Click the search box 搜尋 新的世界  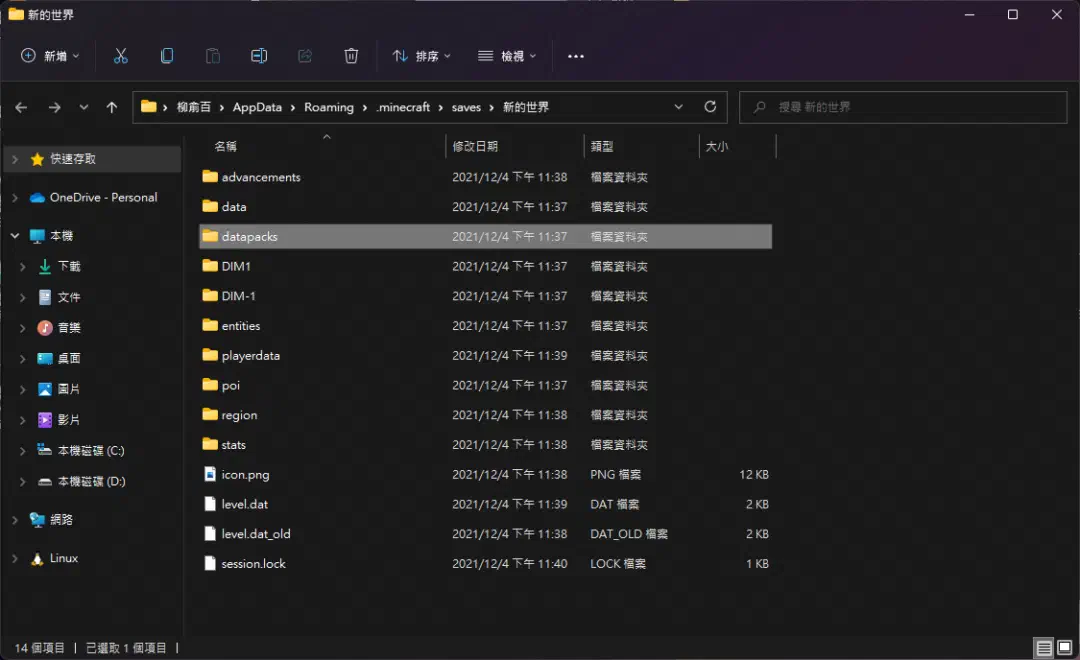pos(903,107)
